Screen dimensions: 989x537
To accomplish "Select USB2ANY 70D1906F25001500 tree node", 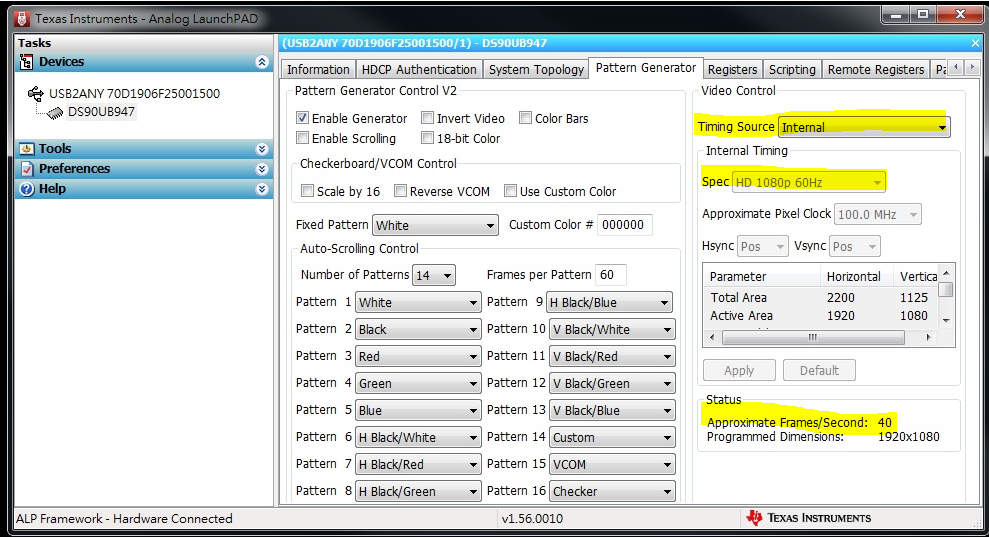I will tap(134, 94).
